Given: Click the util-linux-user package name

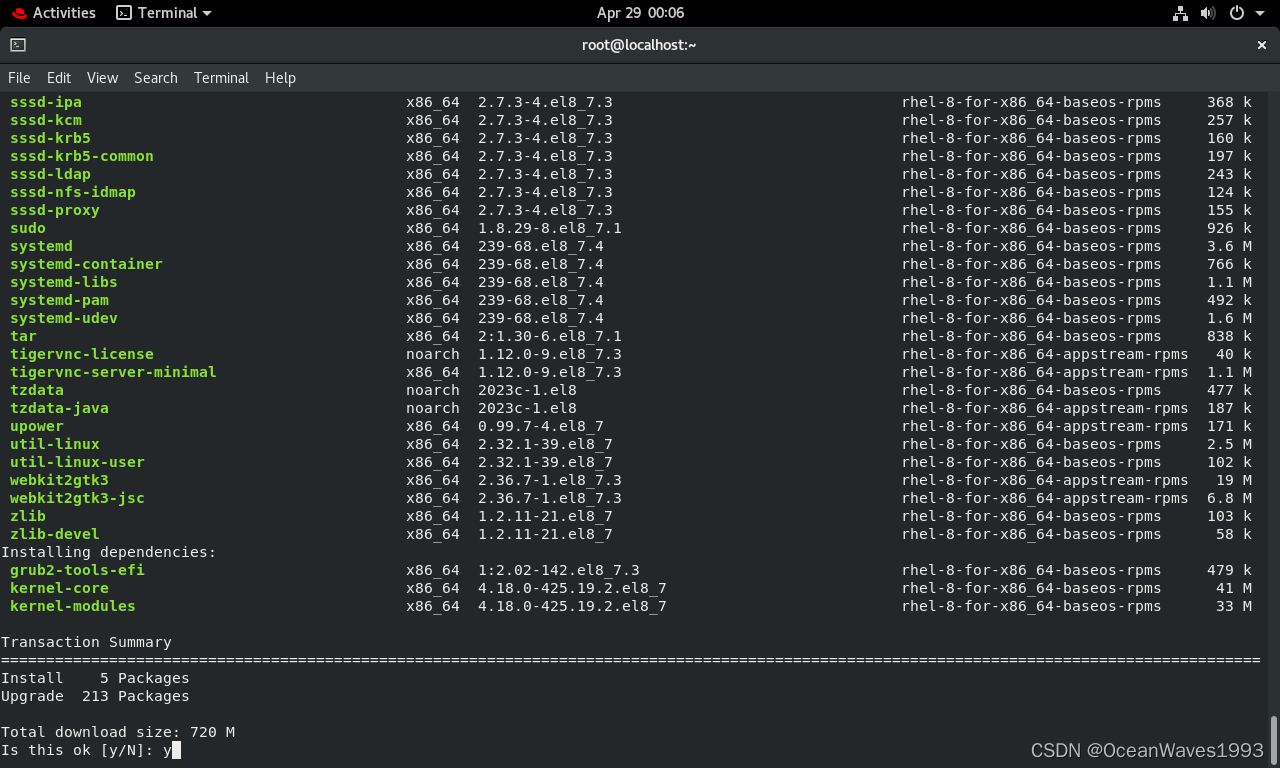Looking at the screenshot, I should (x=77, y=462).
